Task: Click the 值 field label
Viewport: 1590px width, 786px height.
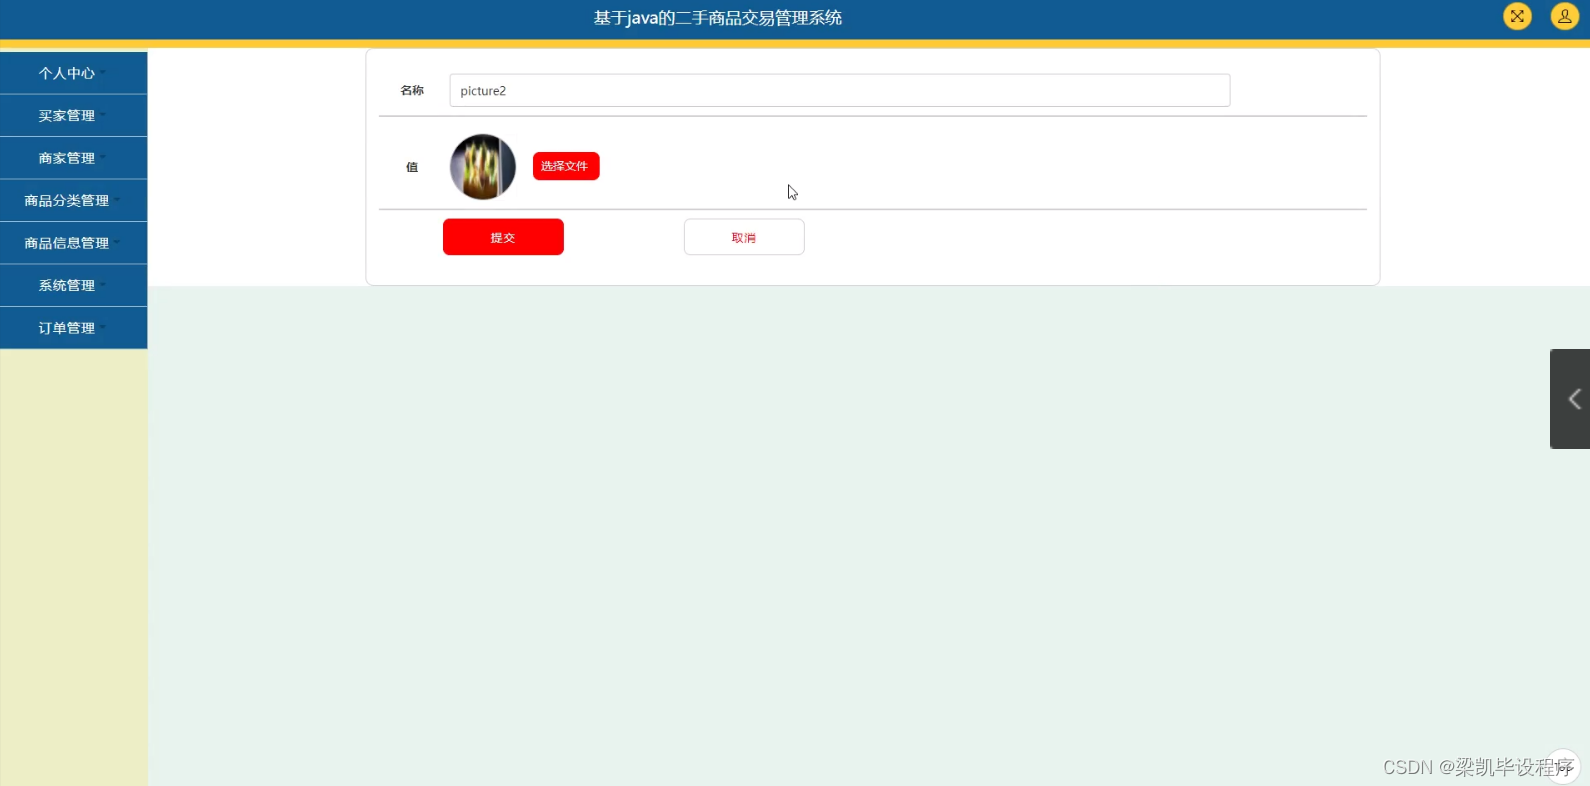Action: tap(412, 167)
